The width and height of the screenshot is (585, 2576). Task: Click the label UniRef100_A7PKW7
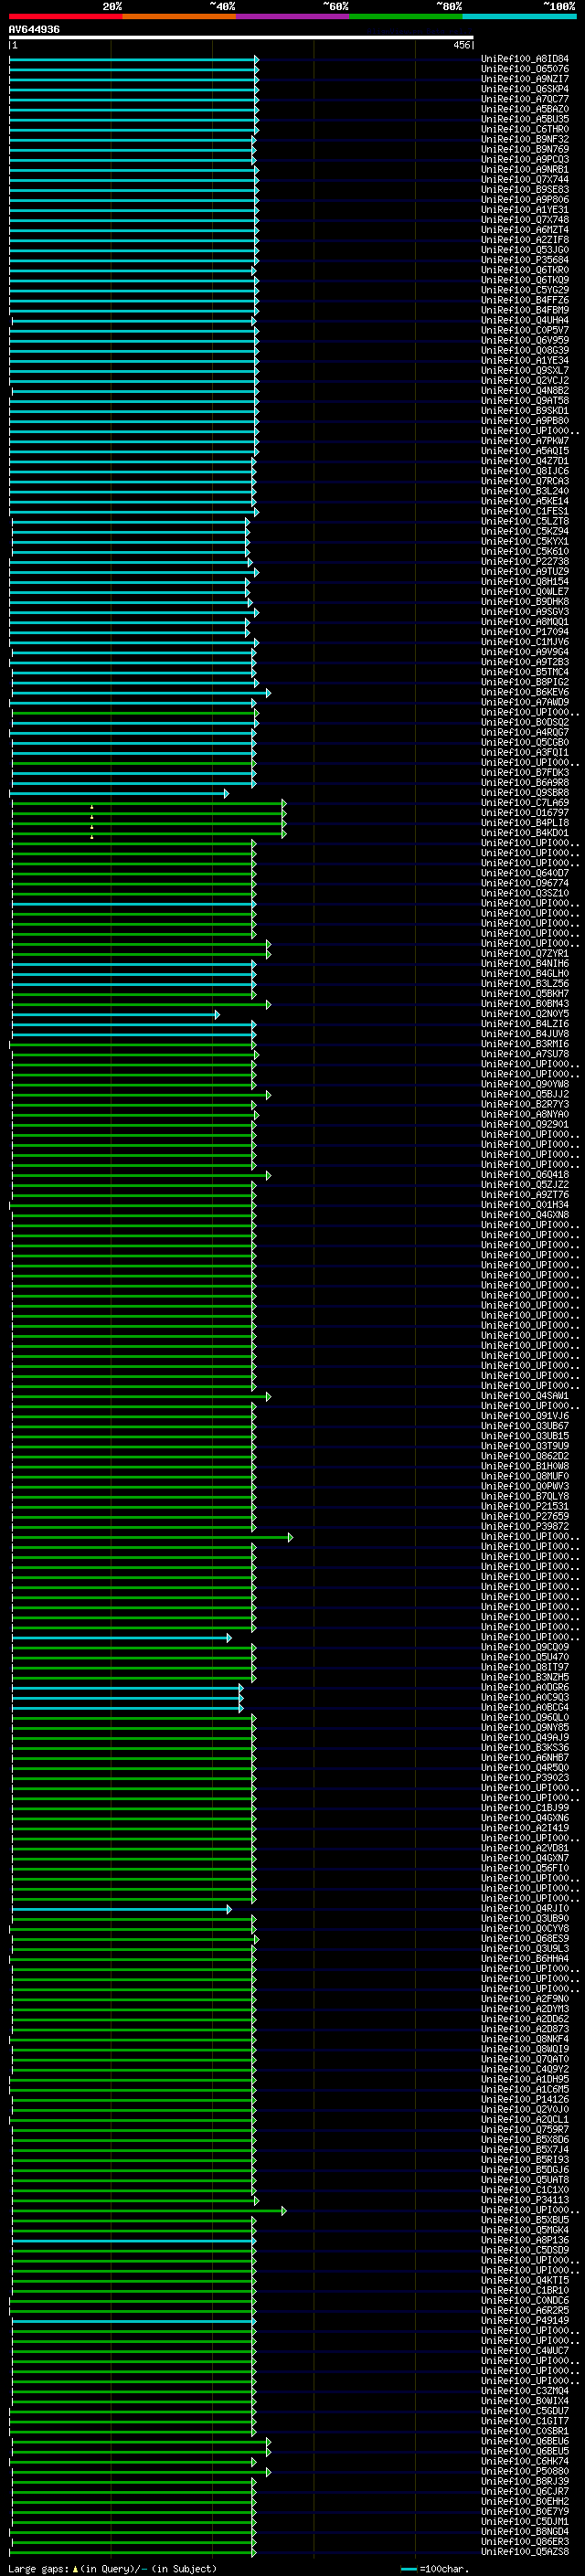coord(525,441)
